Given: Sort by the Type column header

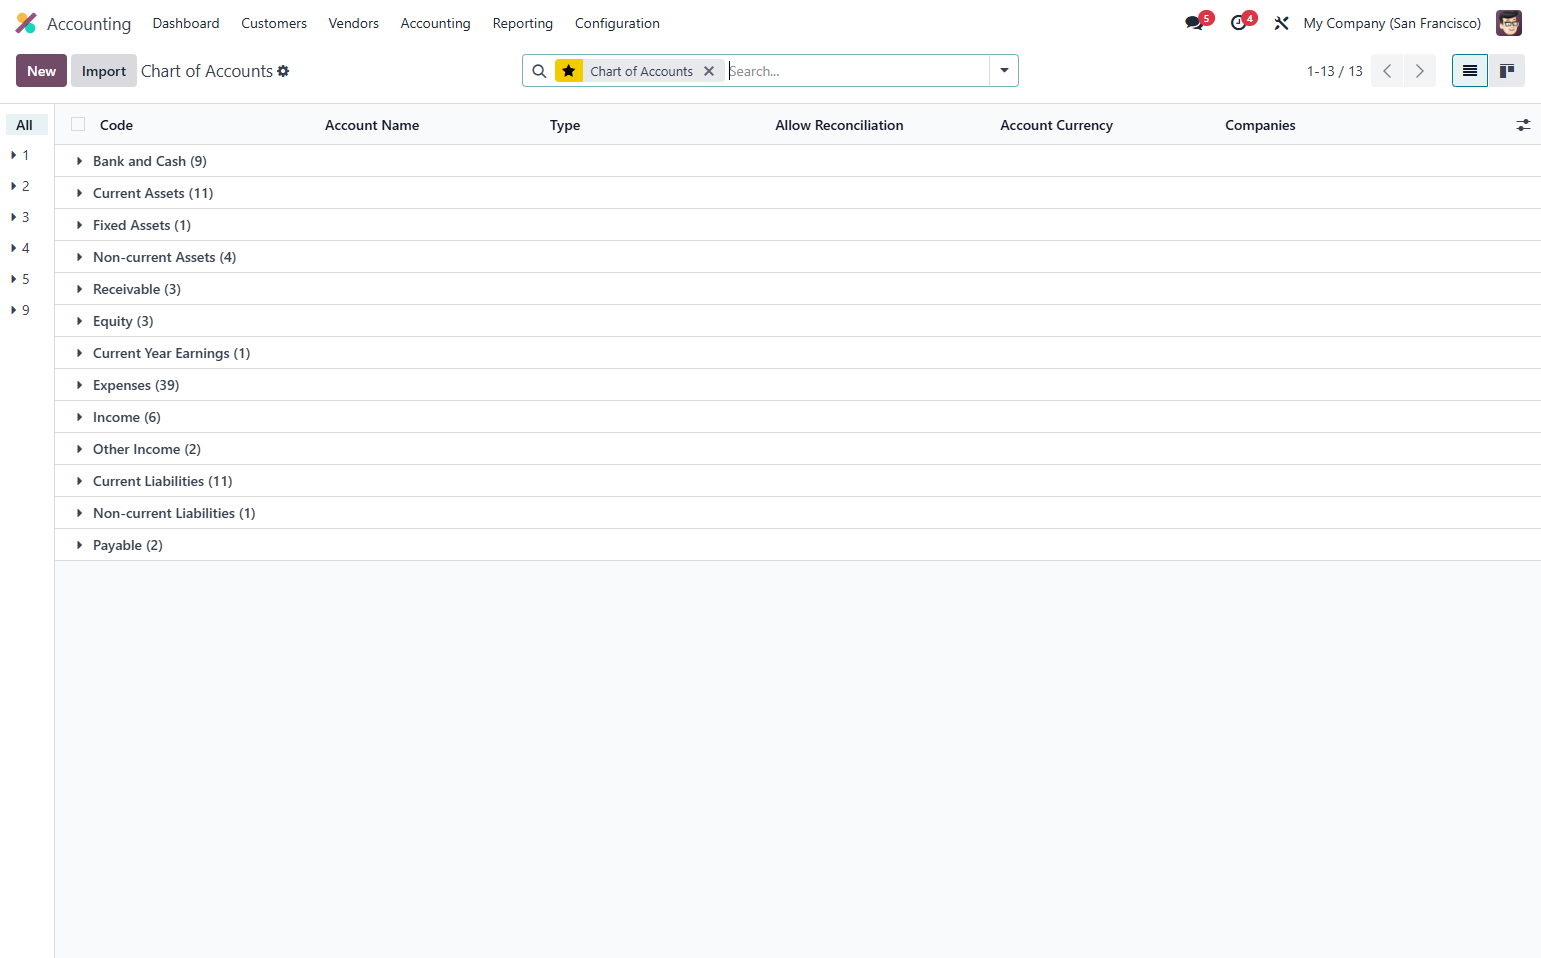Looking at the screenshot, I should [x=565, y=125].
